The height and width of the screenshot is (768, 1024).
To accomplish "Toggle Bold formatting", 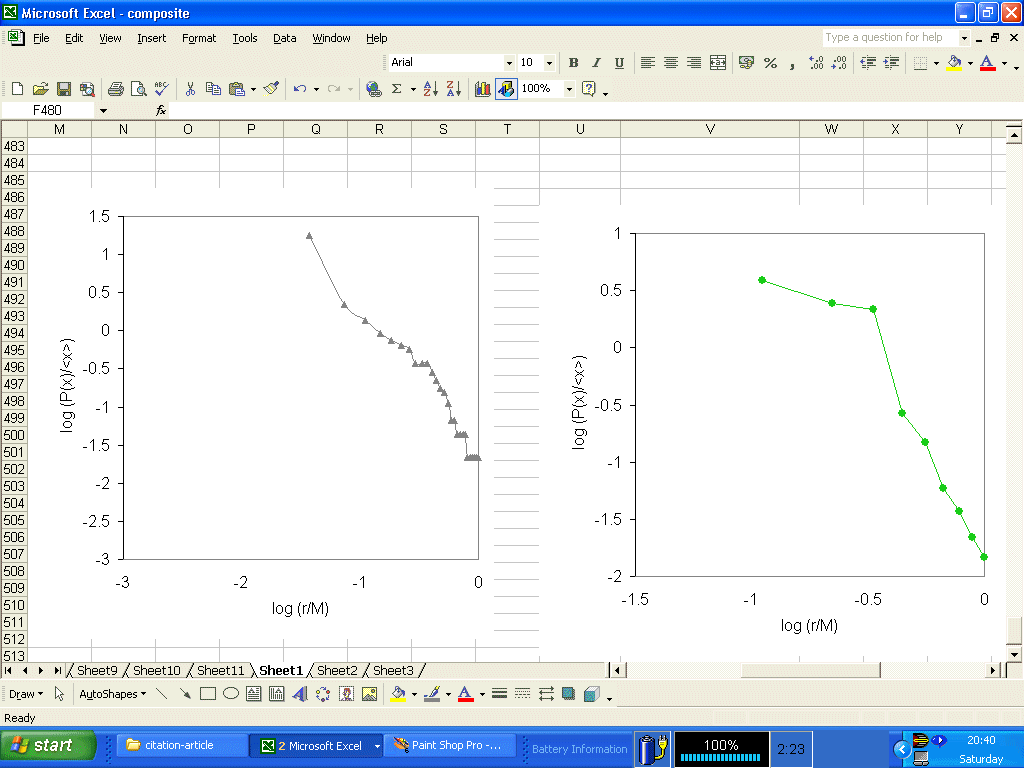I will (573, 63).
